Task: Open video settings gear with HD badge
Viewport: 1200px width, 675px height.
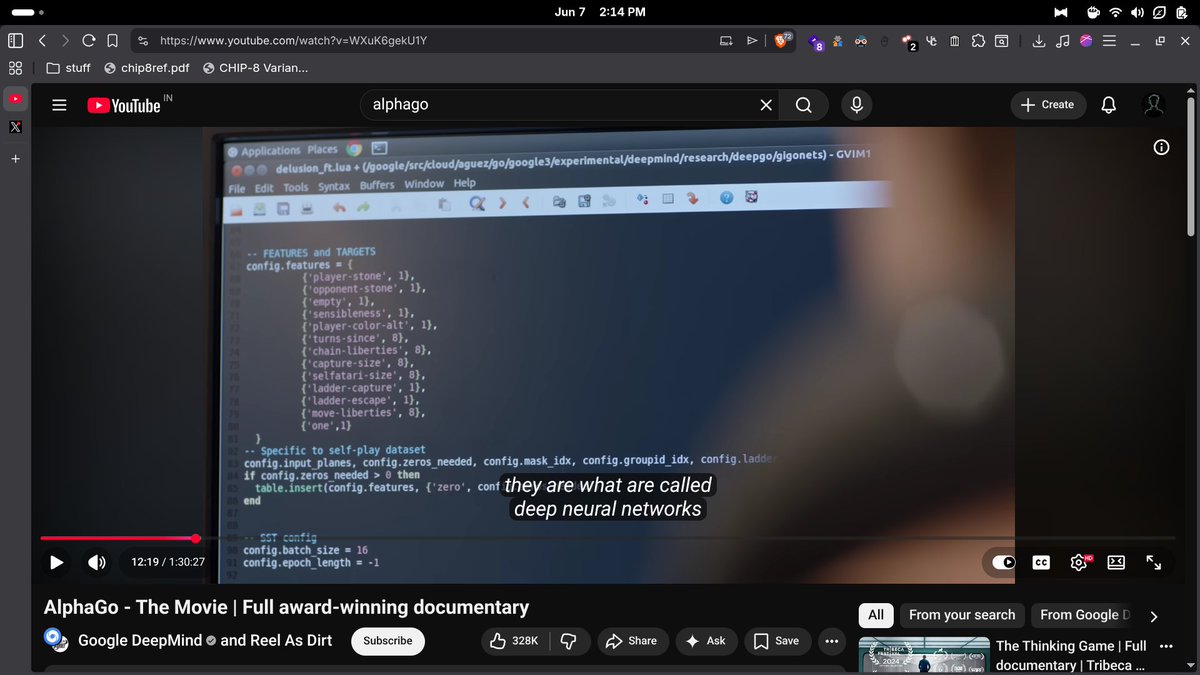Action: tap(1079, 562)
